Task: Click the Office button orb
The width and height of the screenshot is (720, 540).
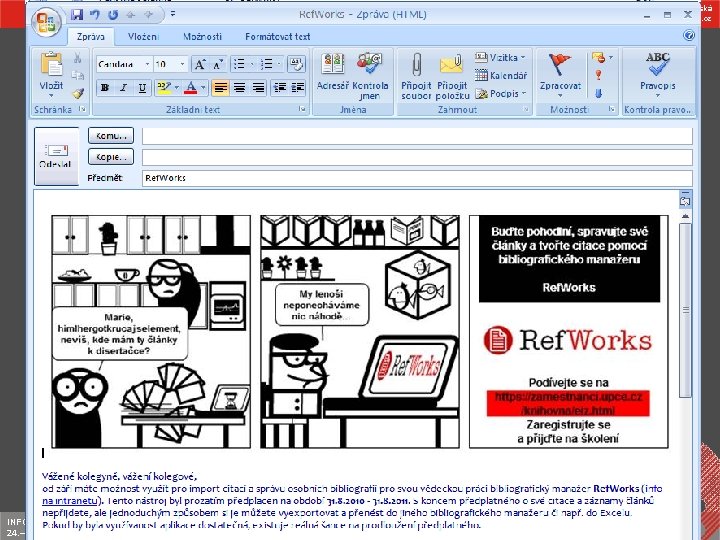Action: click(46, 21)
